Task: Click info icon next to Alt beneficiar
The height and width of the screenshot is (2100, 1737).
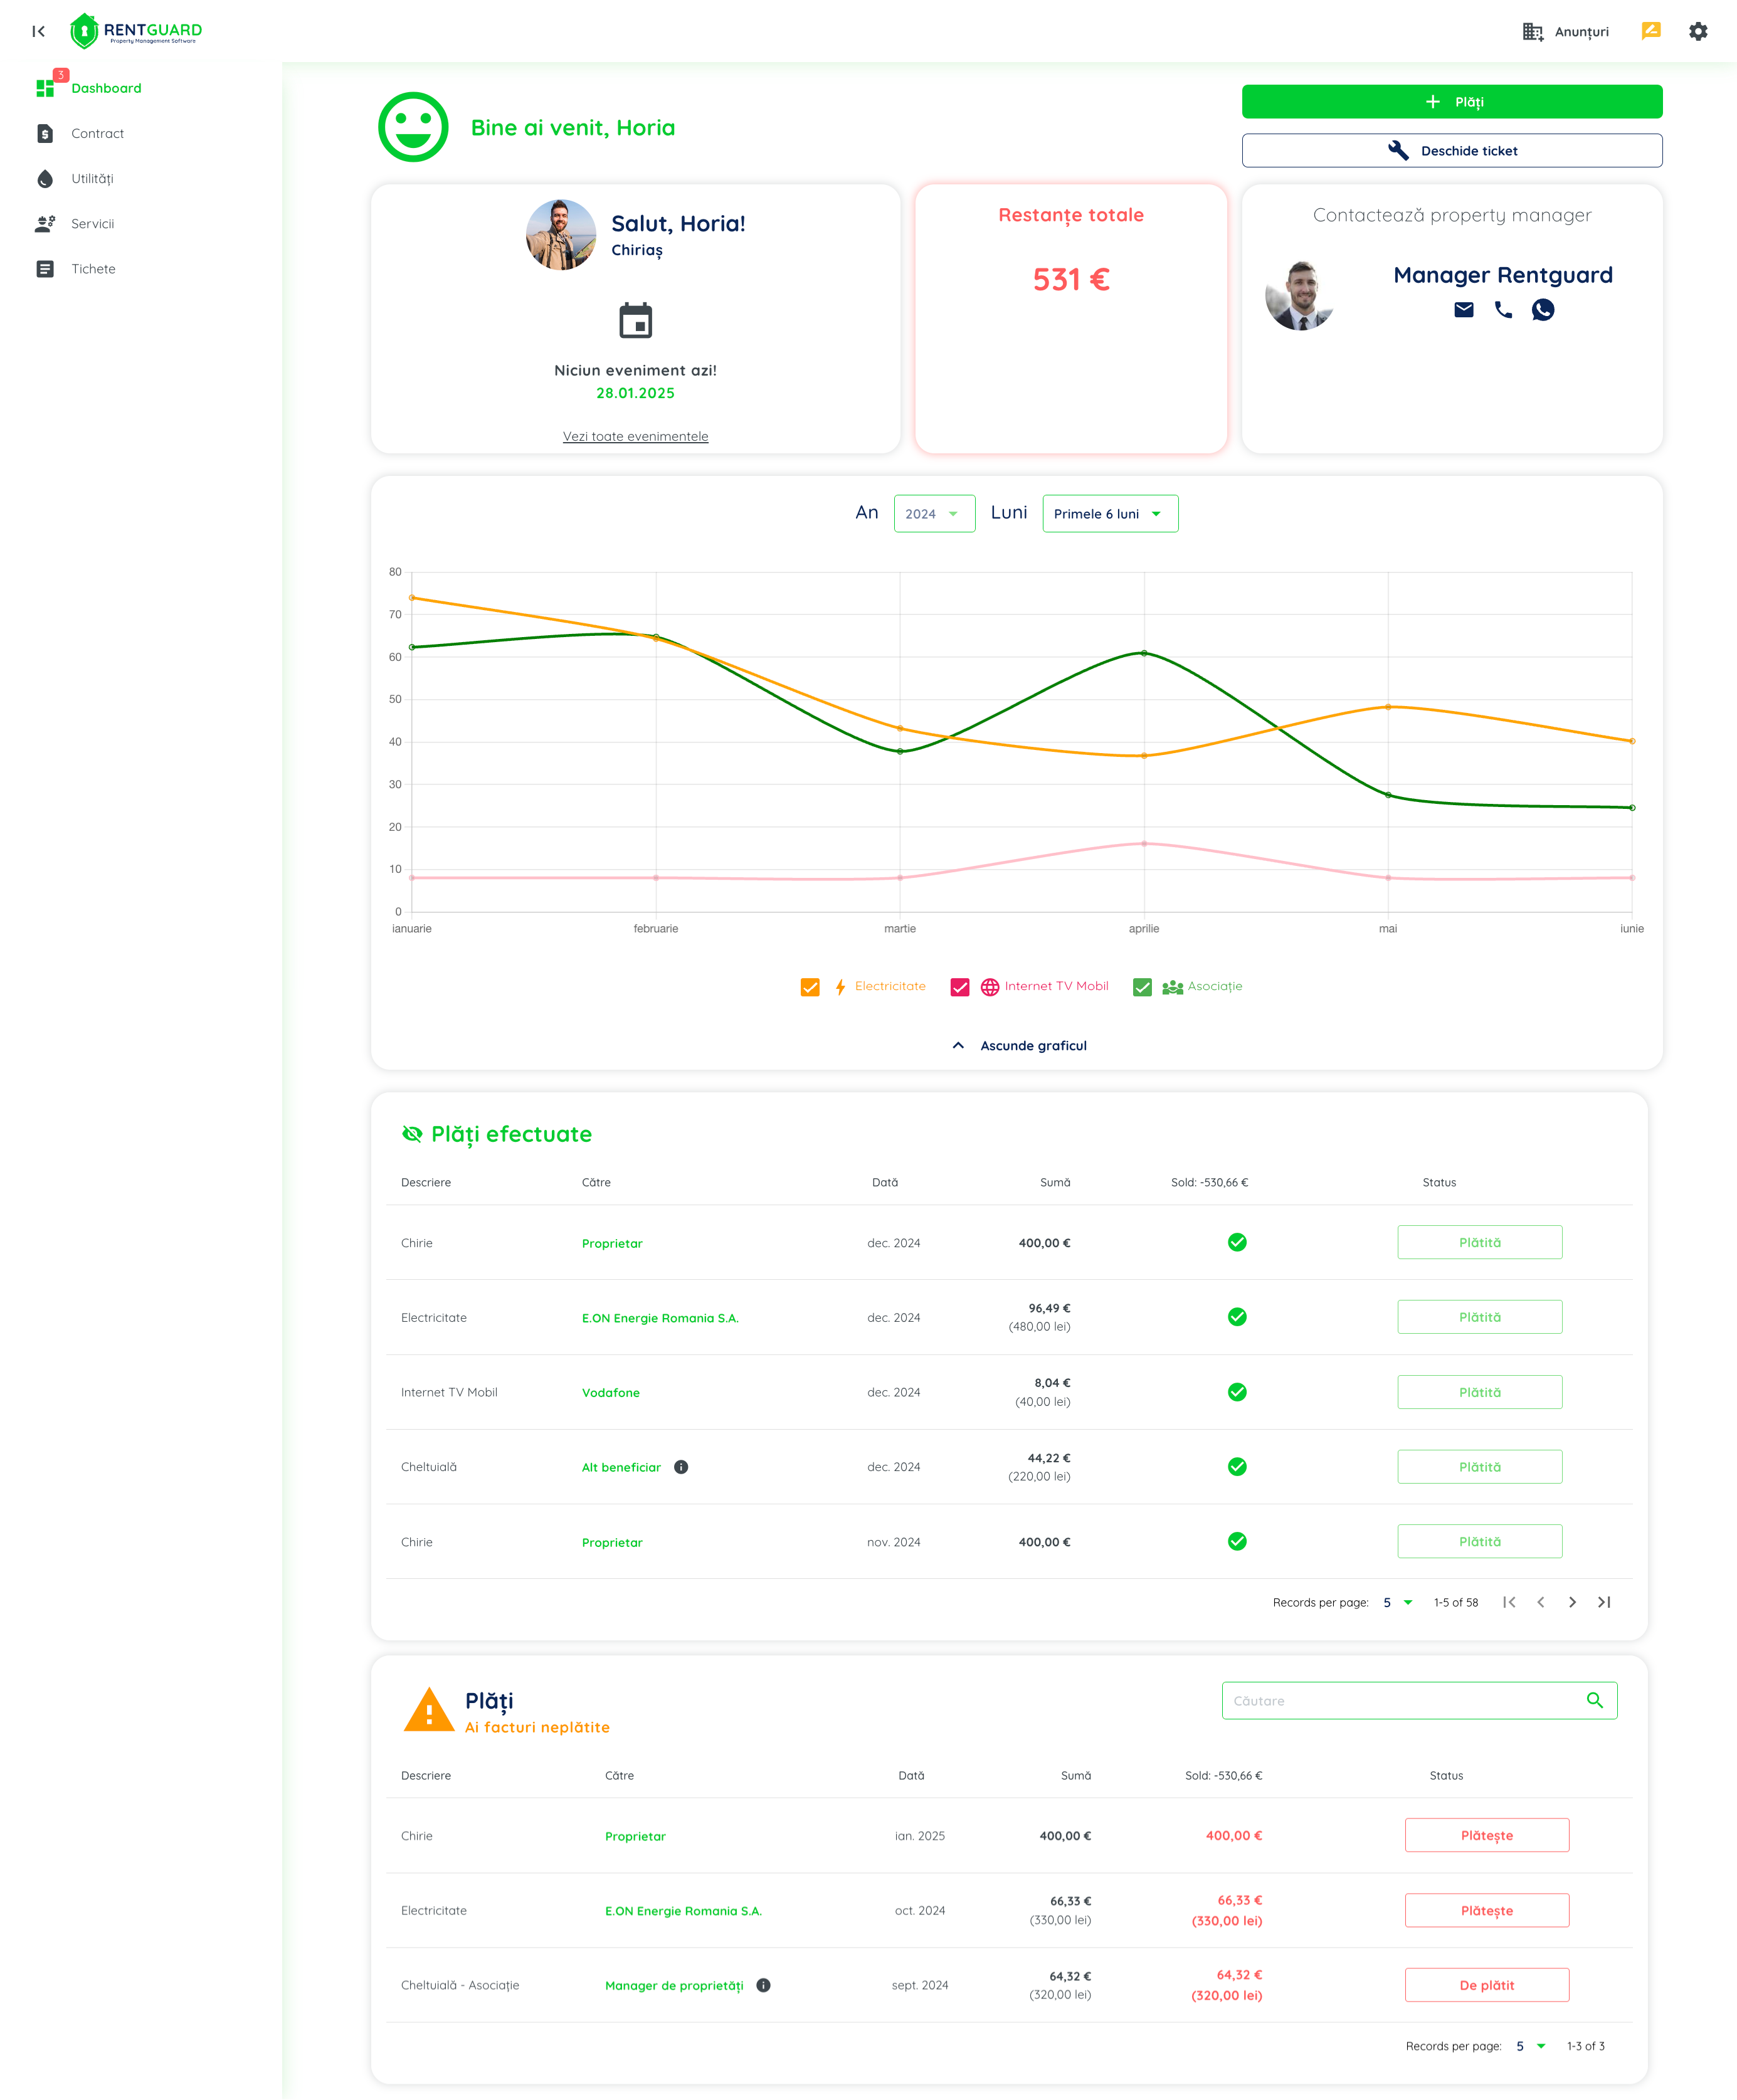Action: [x=681, y=1467]
